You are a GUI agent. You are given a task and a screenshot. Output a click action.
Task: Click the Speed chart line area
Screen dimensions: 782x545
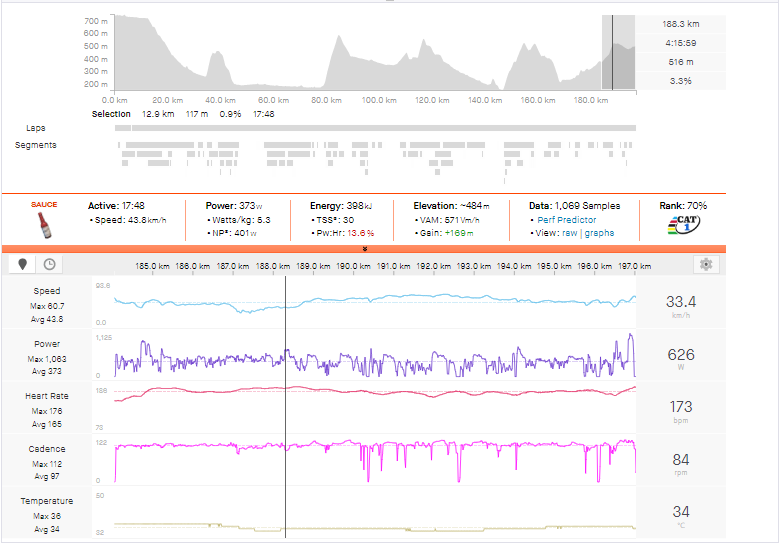coord(375,303)
